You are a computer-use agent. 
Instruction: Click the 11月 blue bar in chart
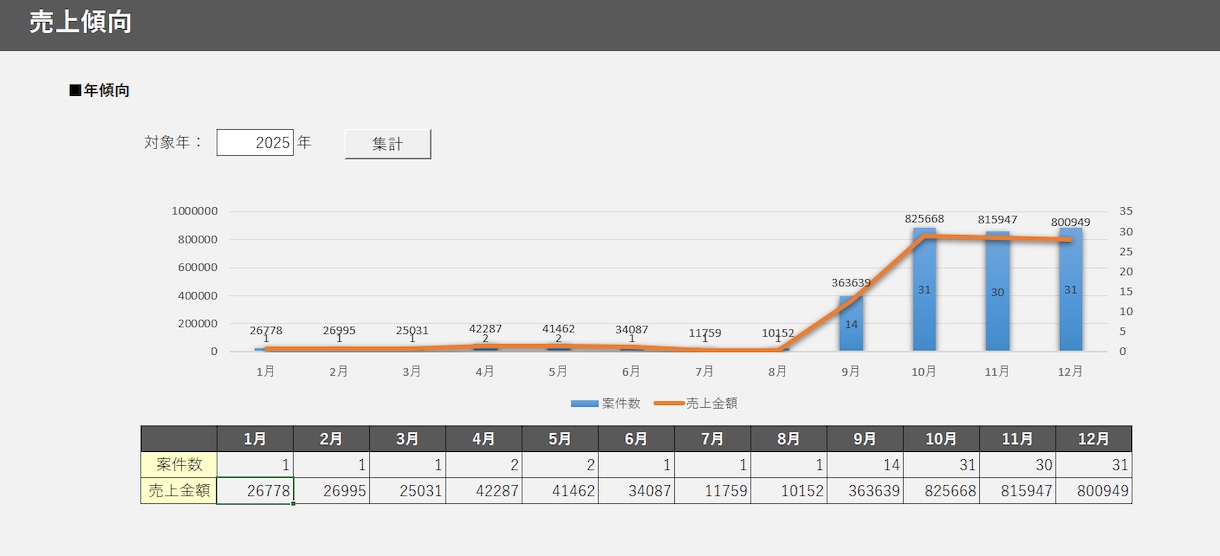[997, 291]
